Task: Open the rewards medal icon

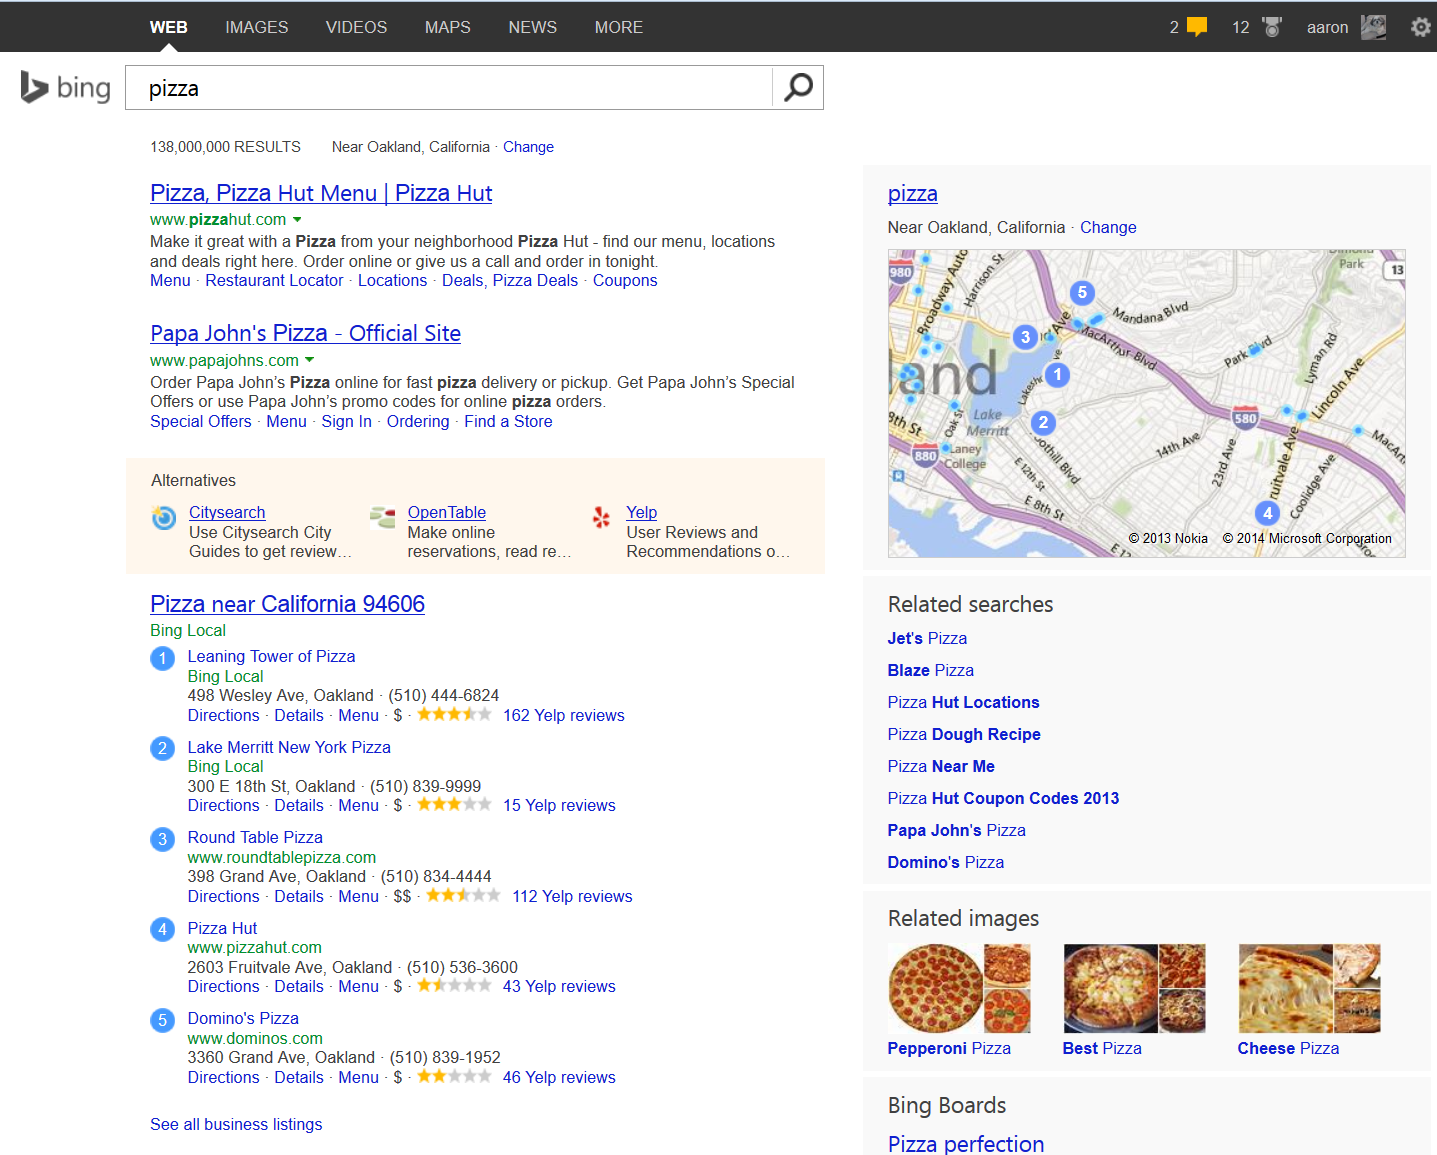Action: point(1272,27)
